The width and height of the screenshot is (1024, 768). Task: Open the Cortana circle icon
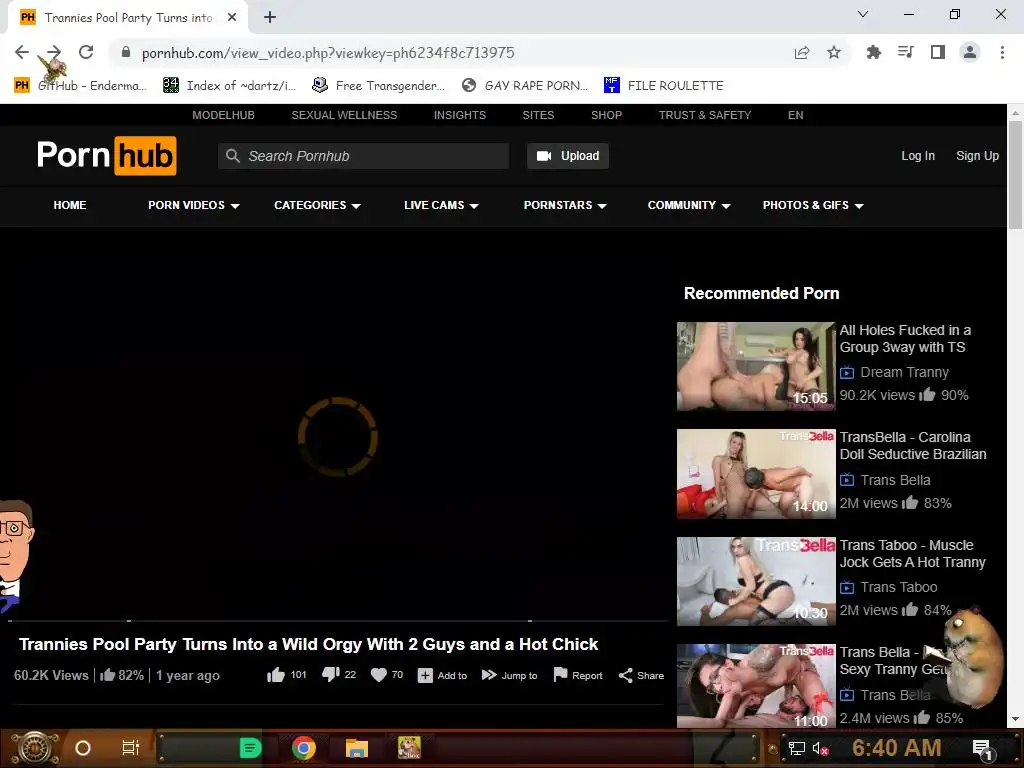pos(83,748)
